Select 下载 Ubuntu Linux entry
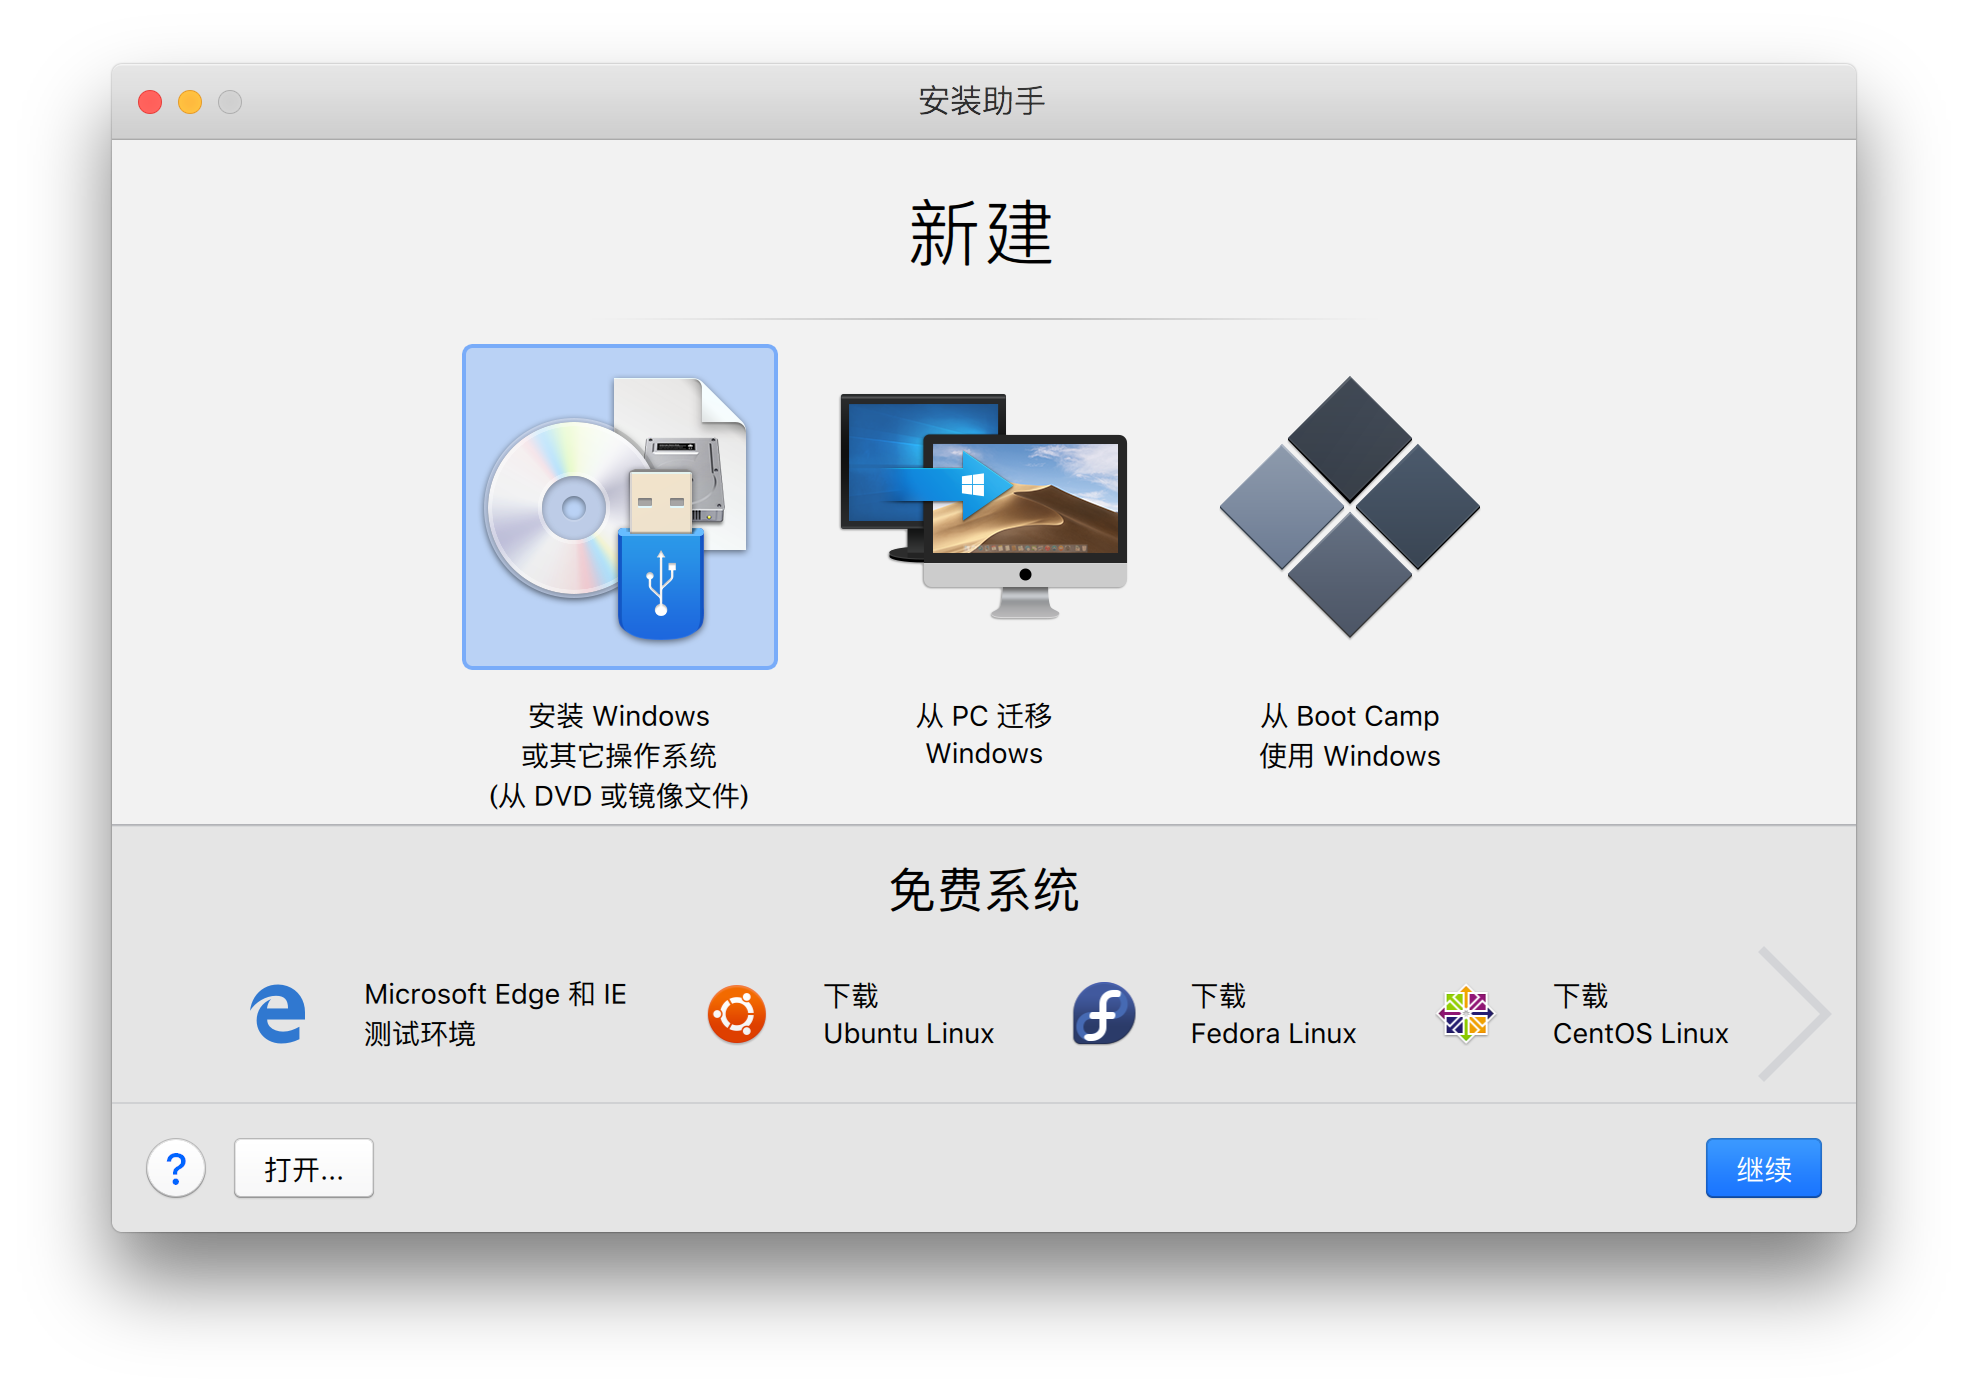The height and width of the screenshot is (1392, 1968). pyautogui.click(x=908, y=1013)
